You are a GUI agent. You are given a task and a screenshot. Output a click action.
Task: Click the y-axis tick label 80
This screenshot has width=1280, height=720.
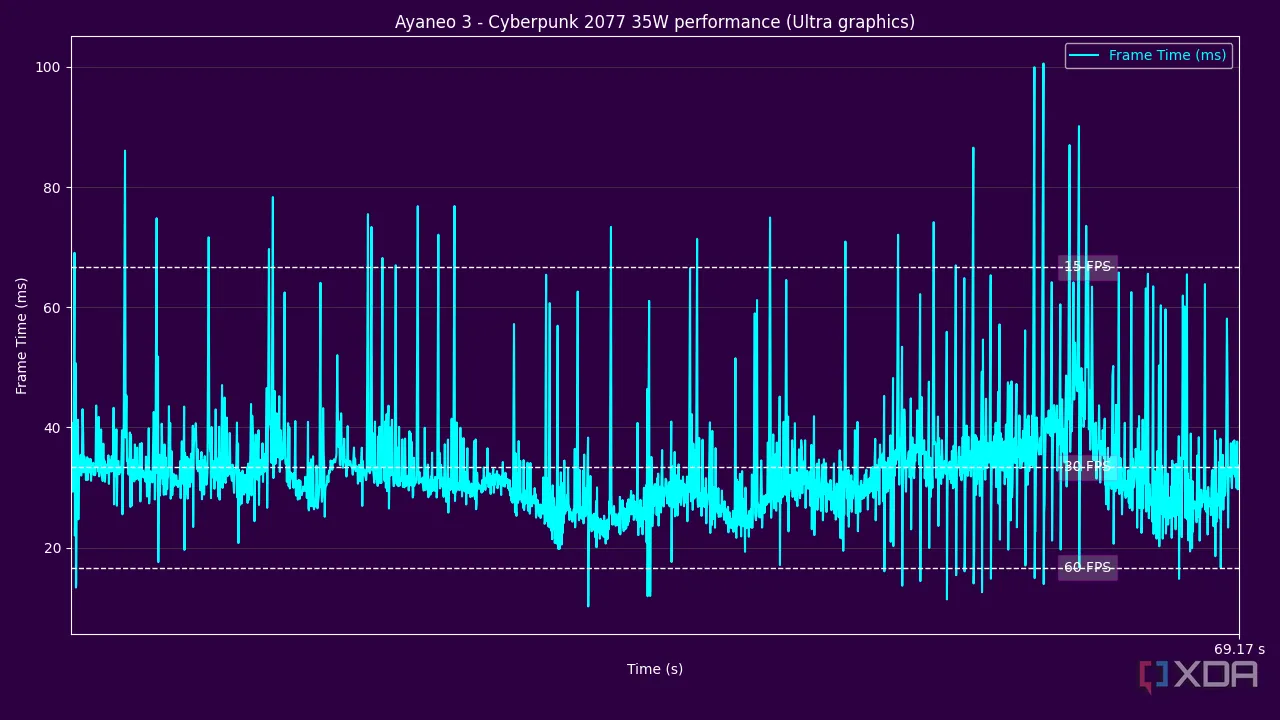(x=52, y=188)
